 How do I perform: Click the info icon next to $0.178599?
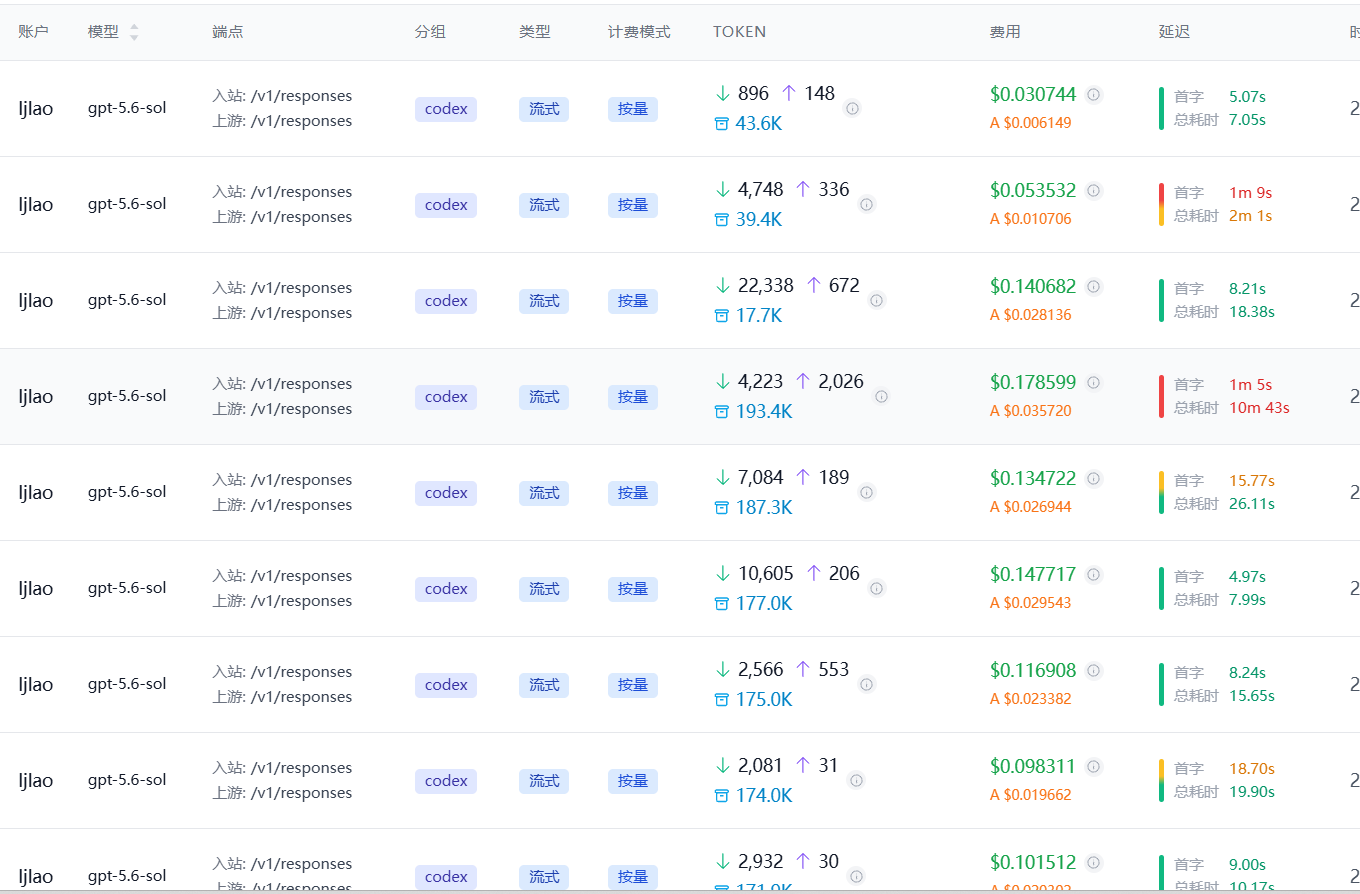[x=1094, y=383]
